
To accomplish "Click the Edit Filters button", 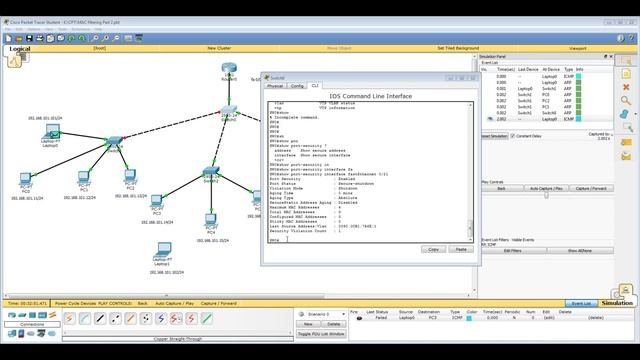I will [513, 251].
